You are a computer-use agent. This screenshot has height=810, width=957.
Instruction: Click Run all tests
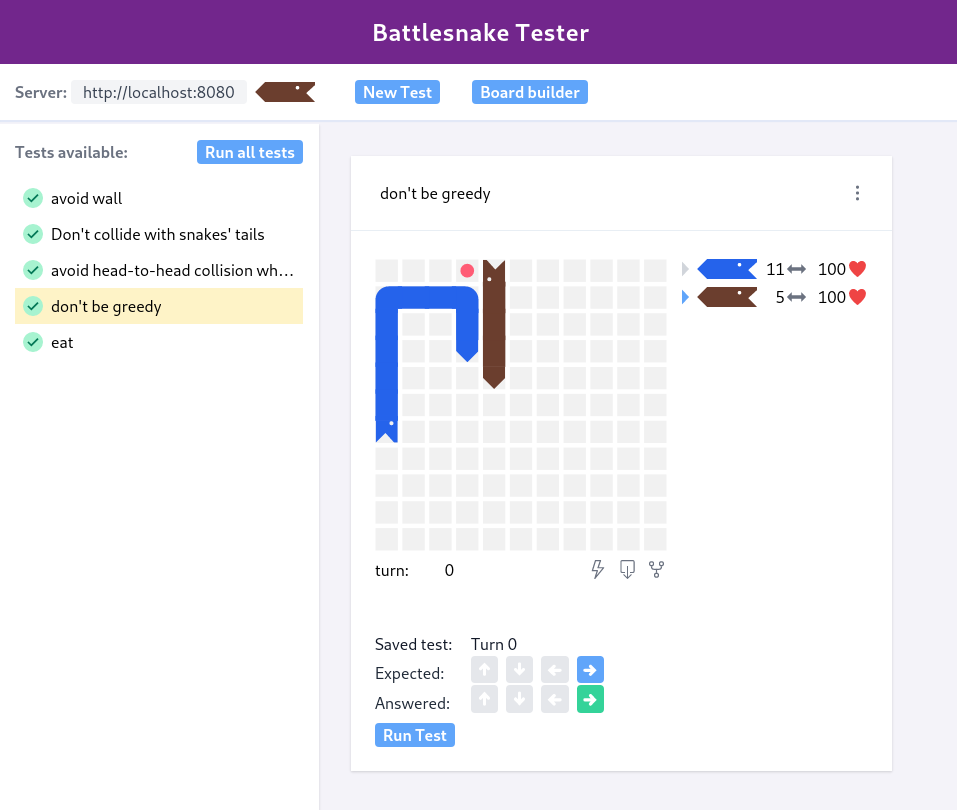point(250,152)
